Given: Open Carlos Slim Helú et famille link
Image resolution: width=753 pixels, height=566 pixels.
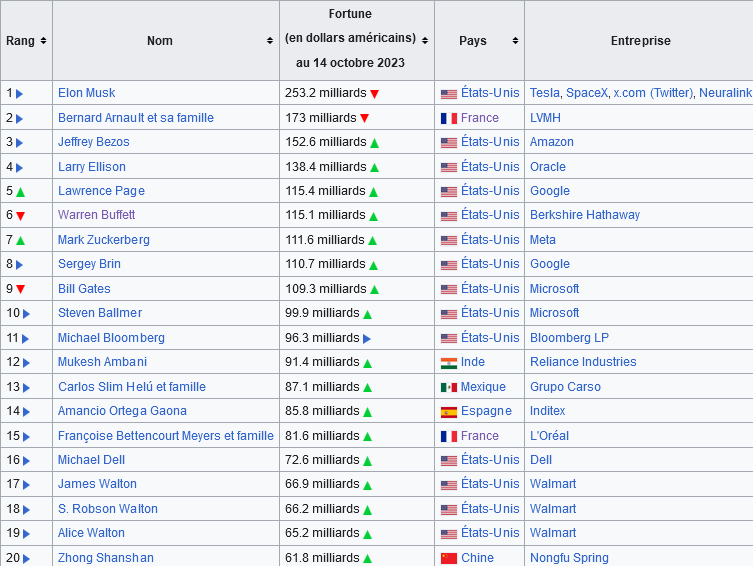Looking at the screenshot, I should 132,386.
